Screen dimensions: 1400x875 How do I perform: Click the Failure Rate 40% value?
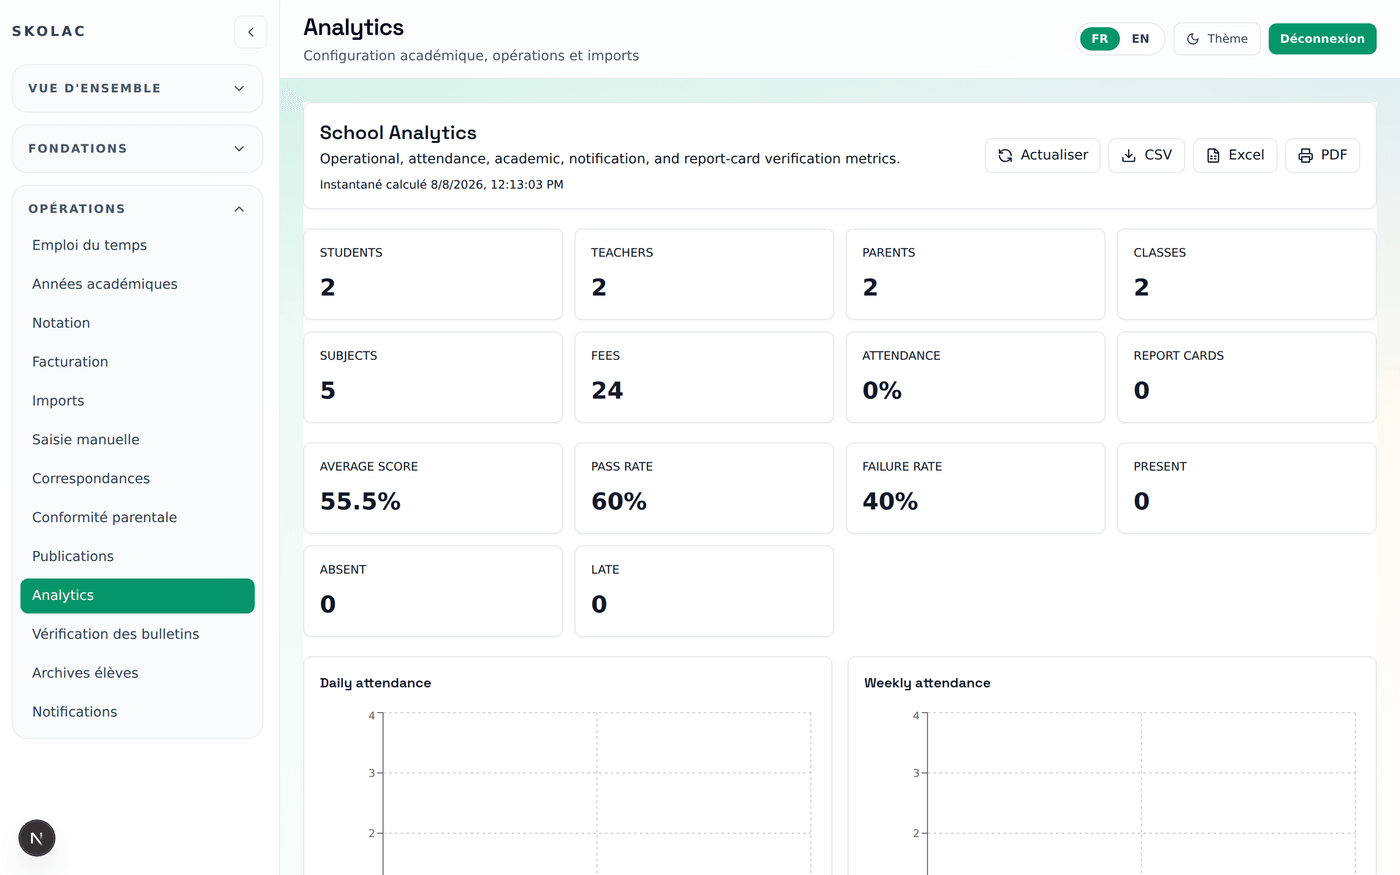point(890,501)
